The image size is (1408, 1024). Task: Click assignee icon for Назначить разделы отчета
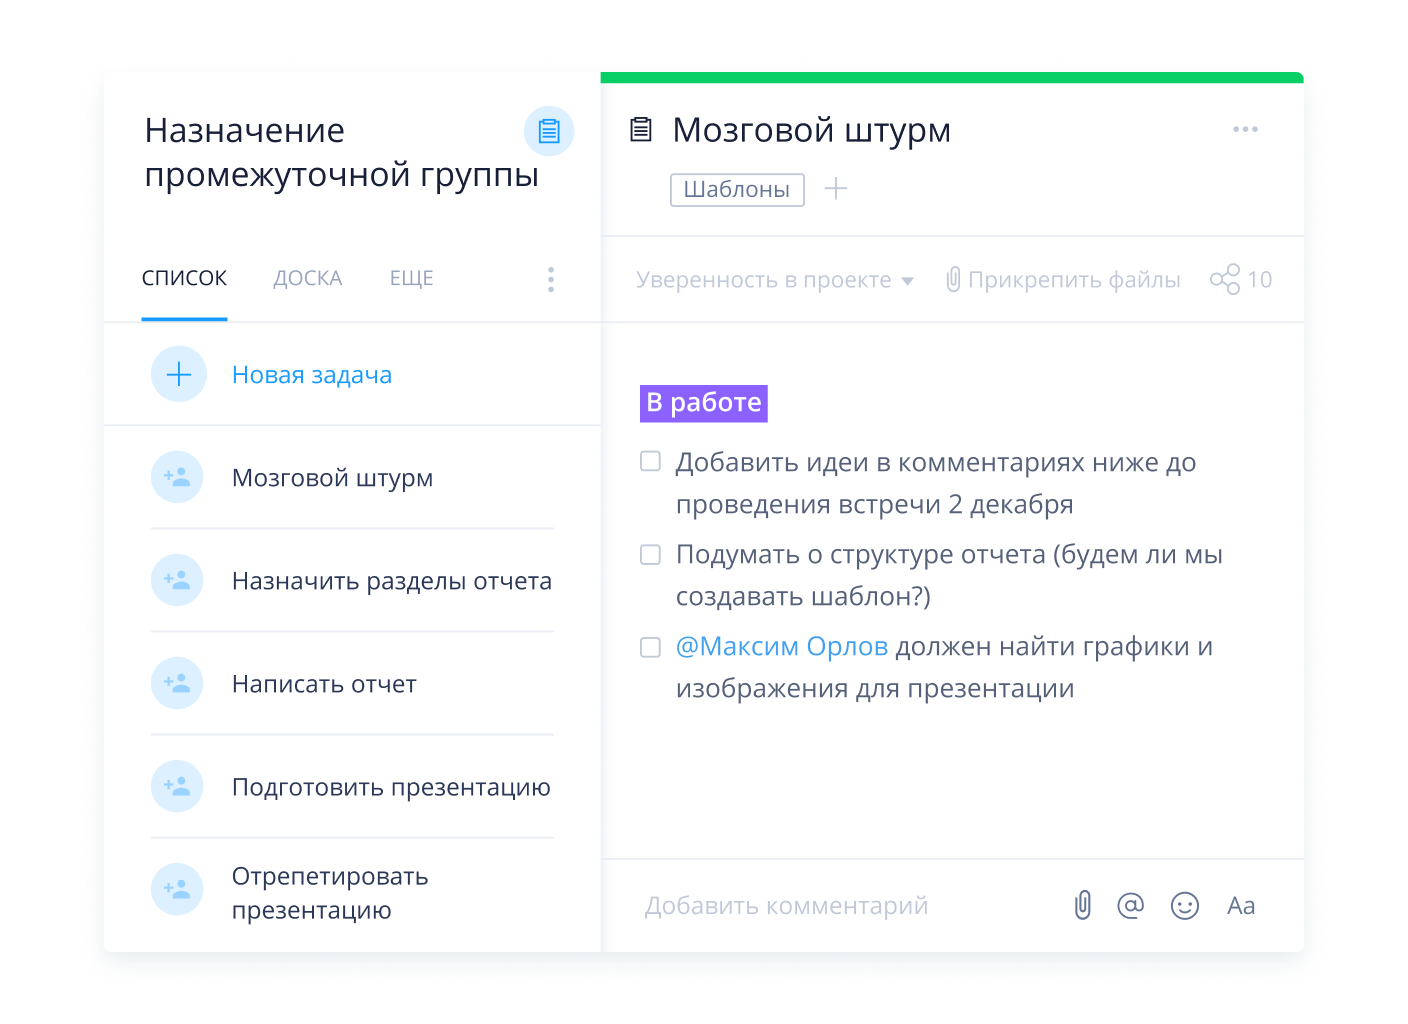177,580
